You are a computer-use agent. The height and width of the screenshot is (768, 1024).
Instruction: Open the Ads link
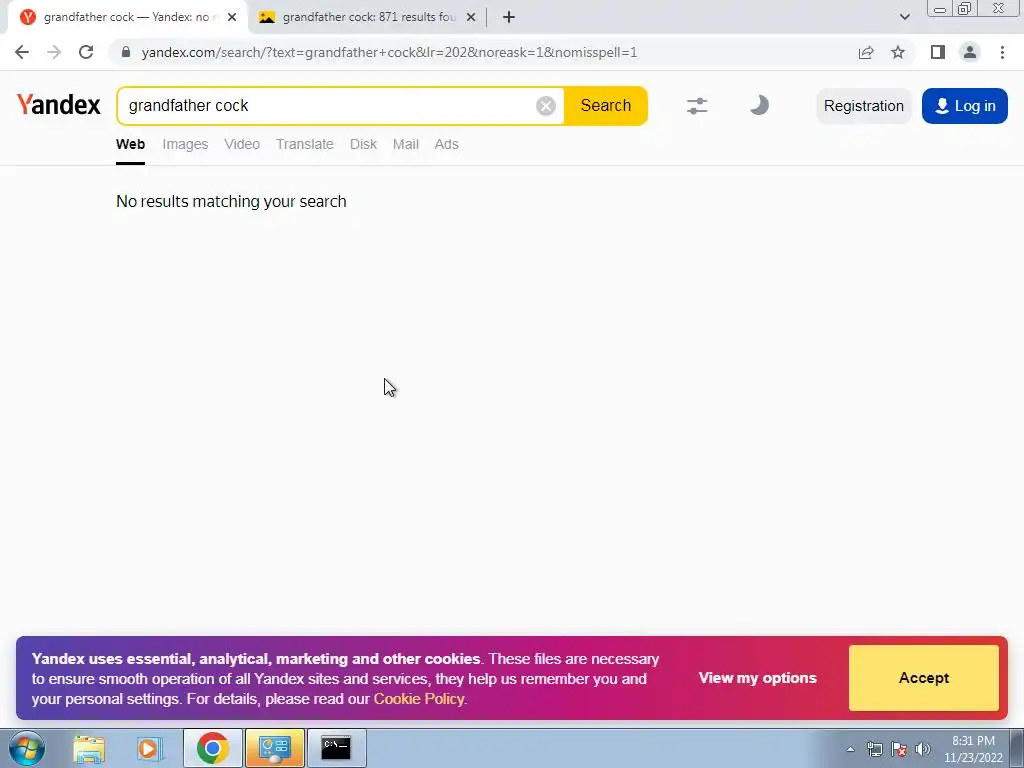pos(447,144)
